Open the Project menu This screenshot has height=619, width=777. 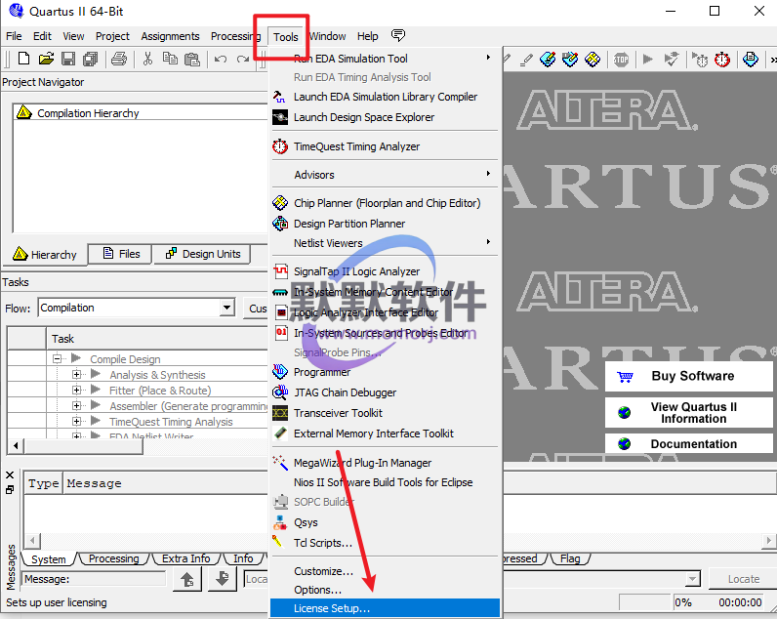click(112, 36)
